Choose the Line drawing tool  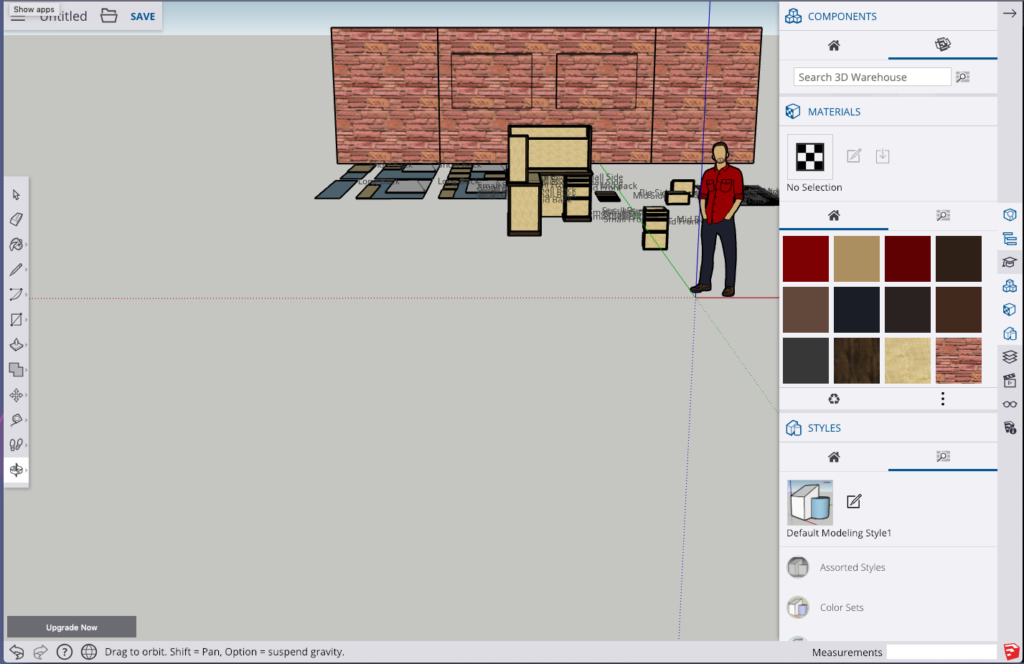point(16,268)
